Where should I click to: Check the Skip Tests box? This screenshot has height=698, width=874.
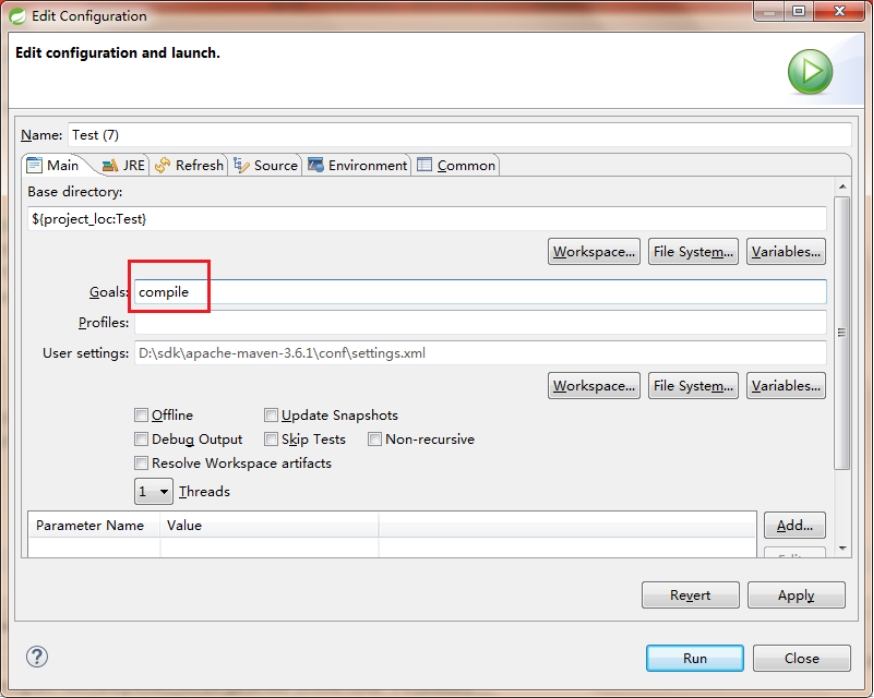[x=271, y=439]
